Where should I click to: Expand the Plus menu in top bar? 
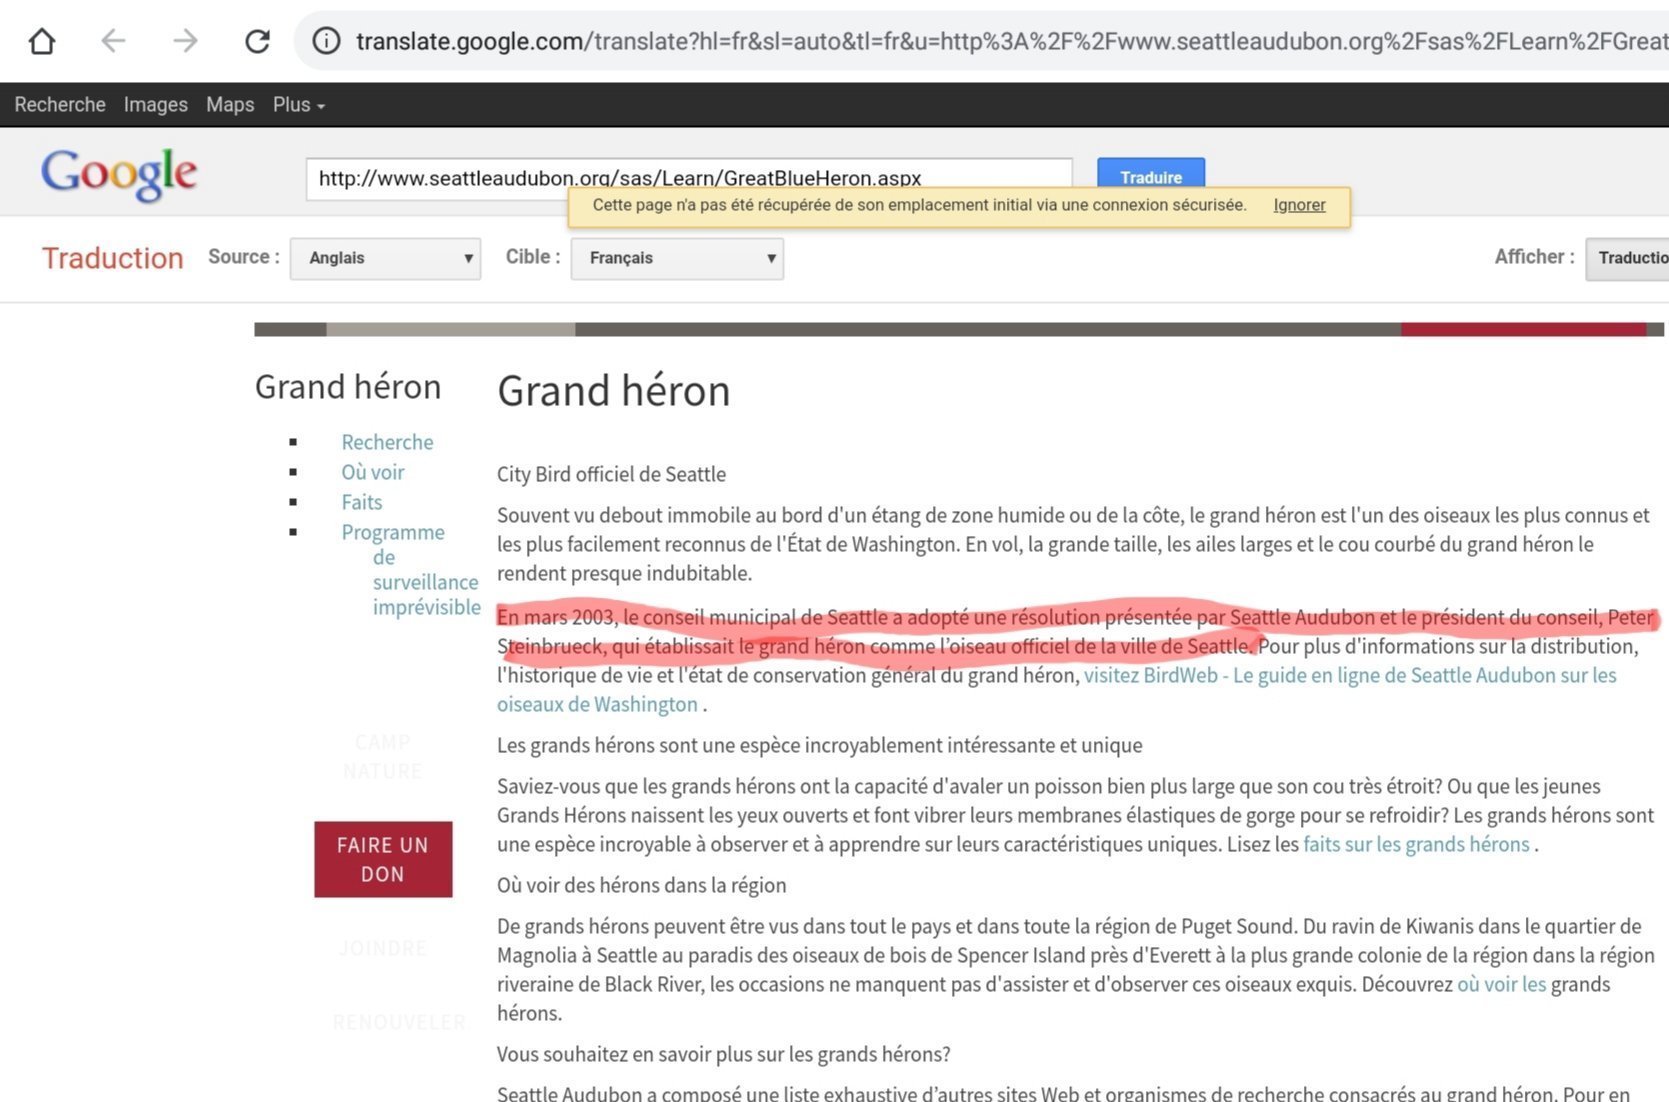pos(298,105)
